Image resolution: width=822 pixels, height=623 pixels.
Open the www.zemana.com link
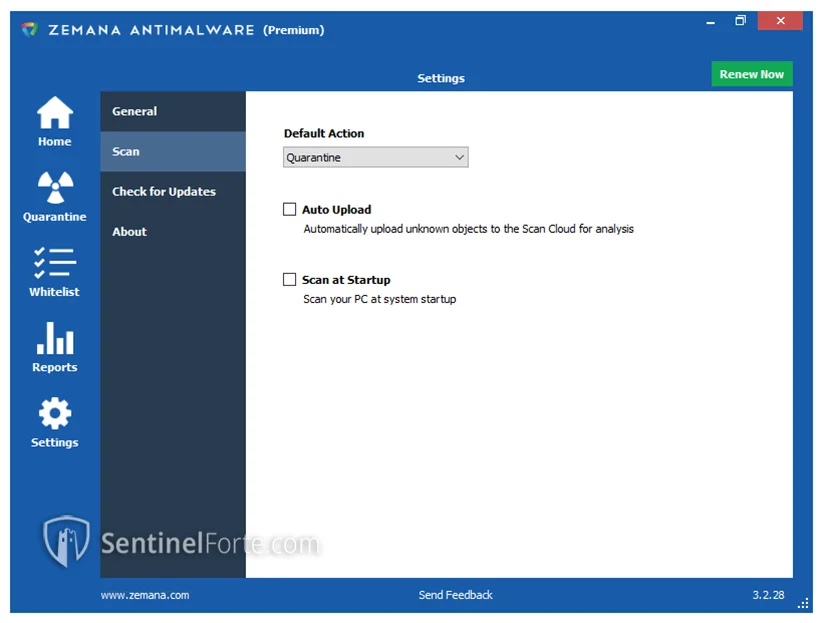(x=145, y=595)
